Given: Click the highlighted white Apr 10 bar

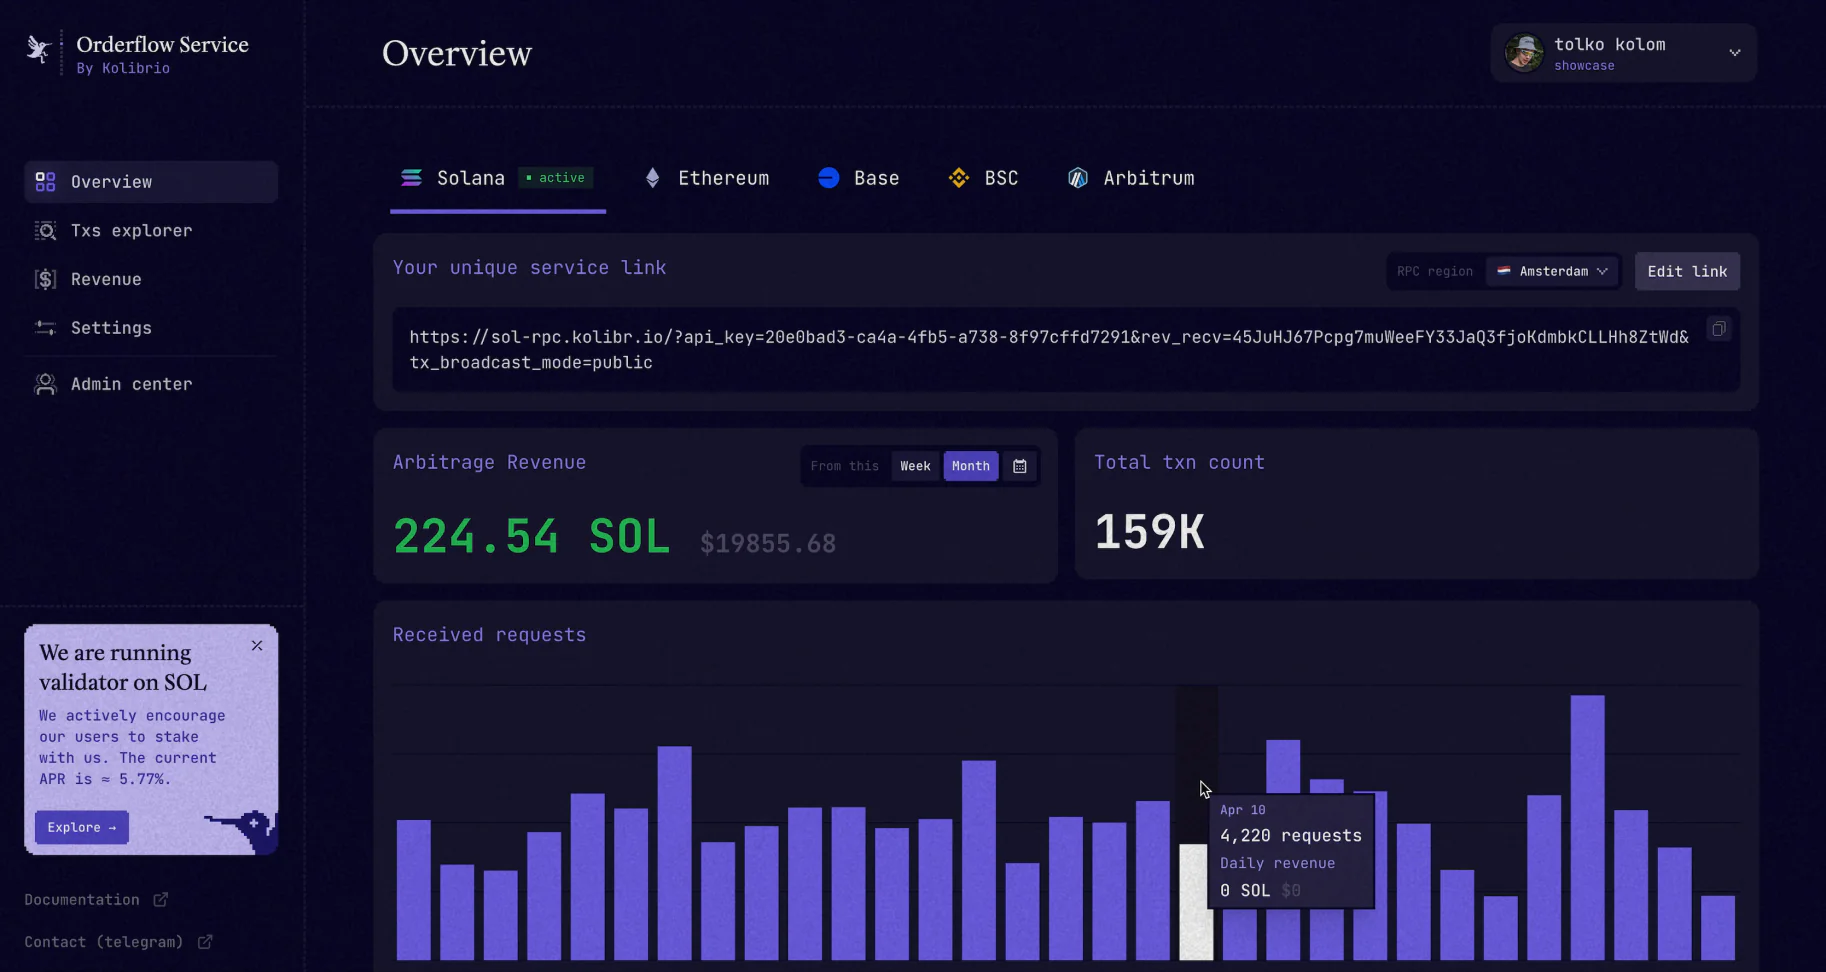Looking at the screenshot, I should pos(1196,902).
